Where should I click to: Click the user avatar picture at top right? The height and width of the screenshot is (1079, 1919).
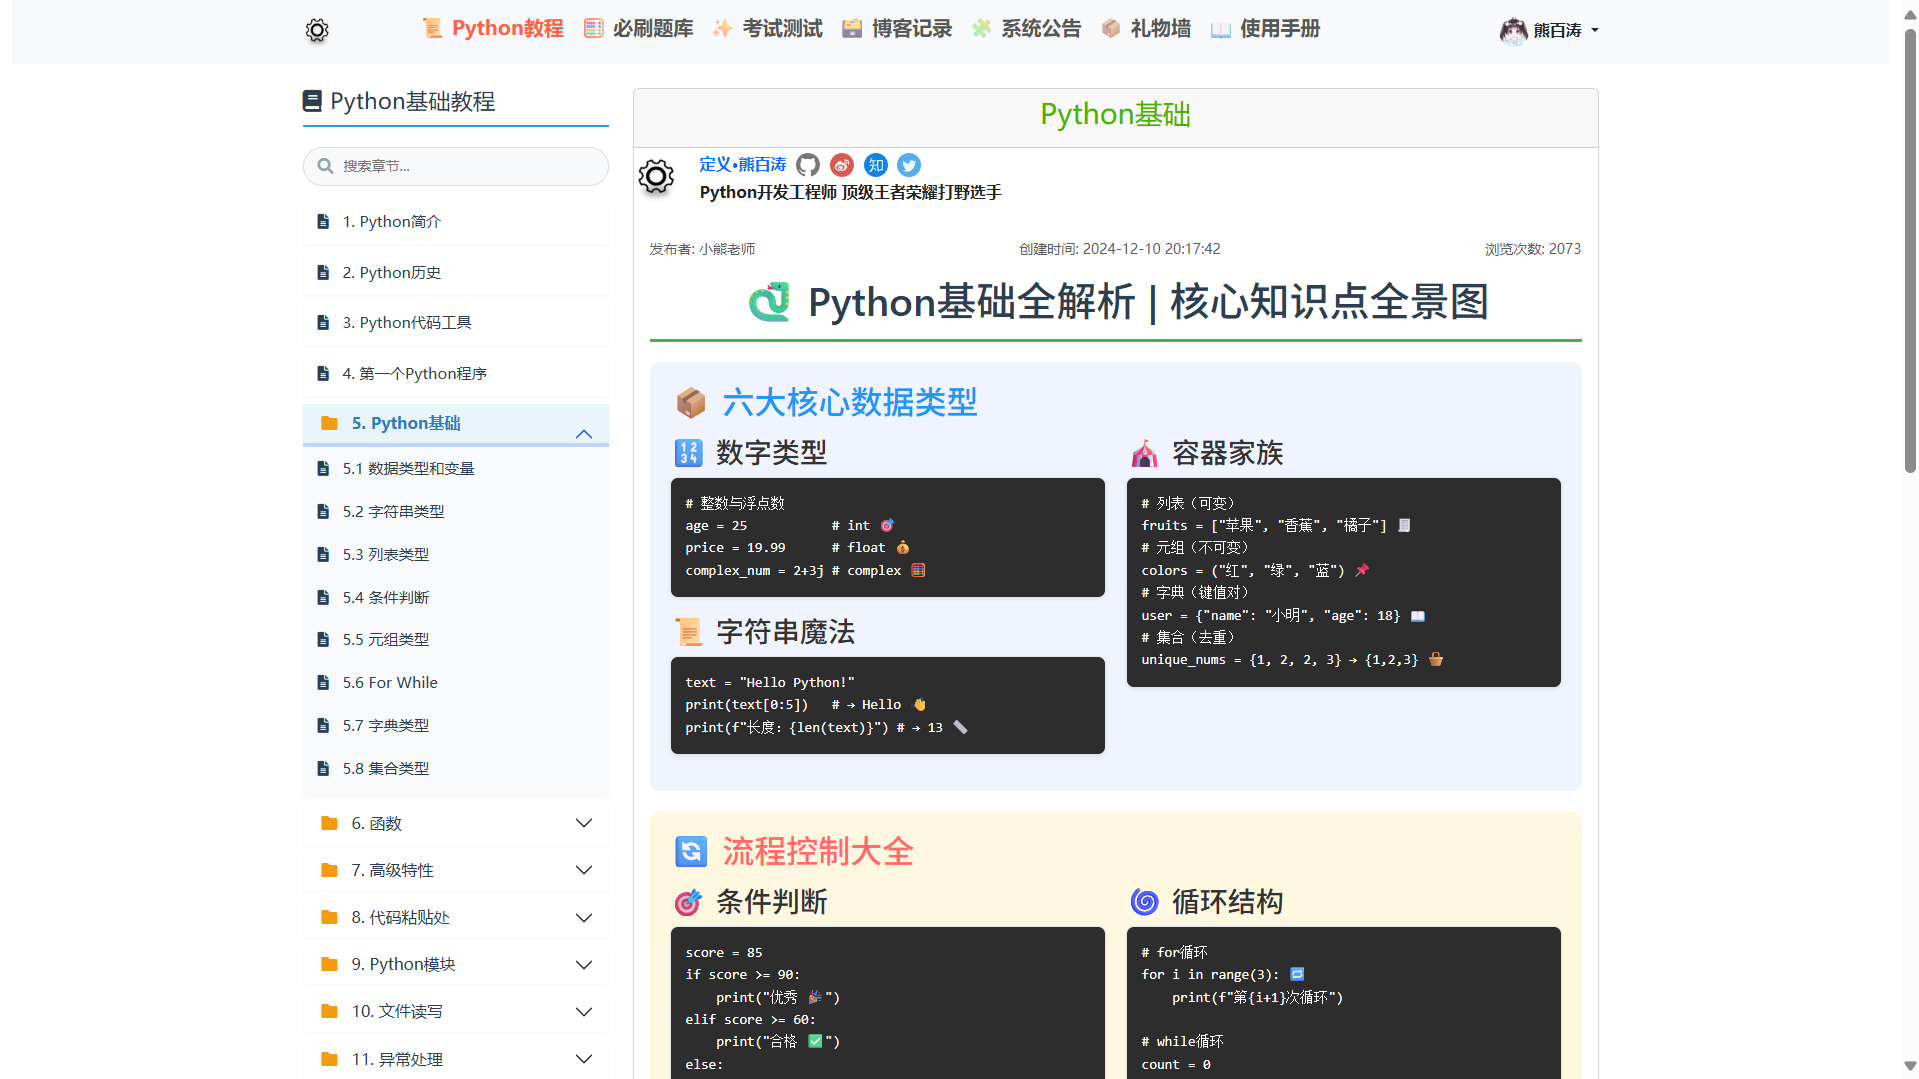tap(1513, 30)
